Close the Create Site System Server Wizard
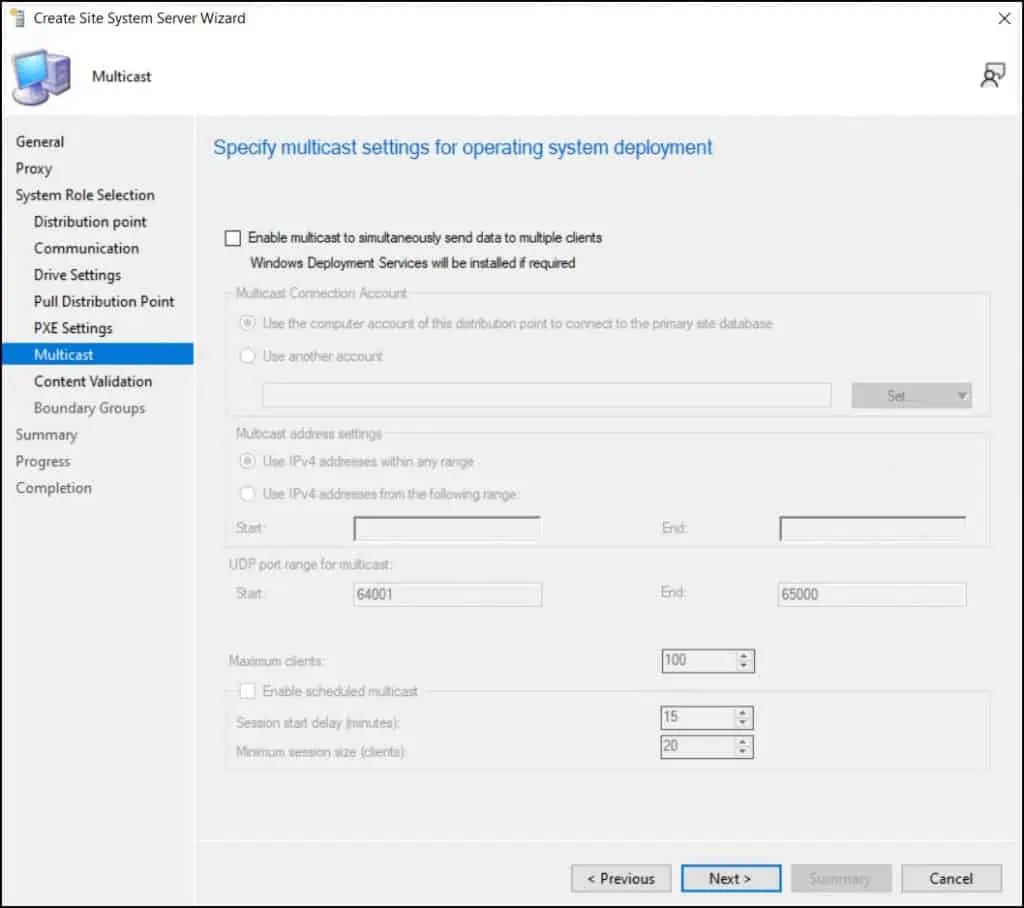The image size is (1024, 908). point(1004,18)
